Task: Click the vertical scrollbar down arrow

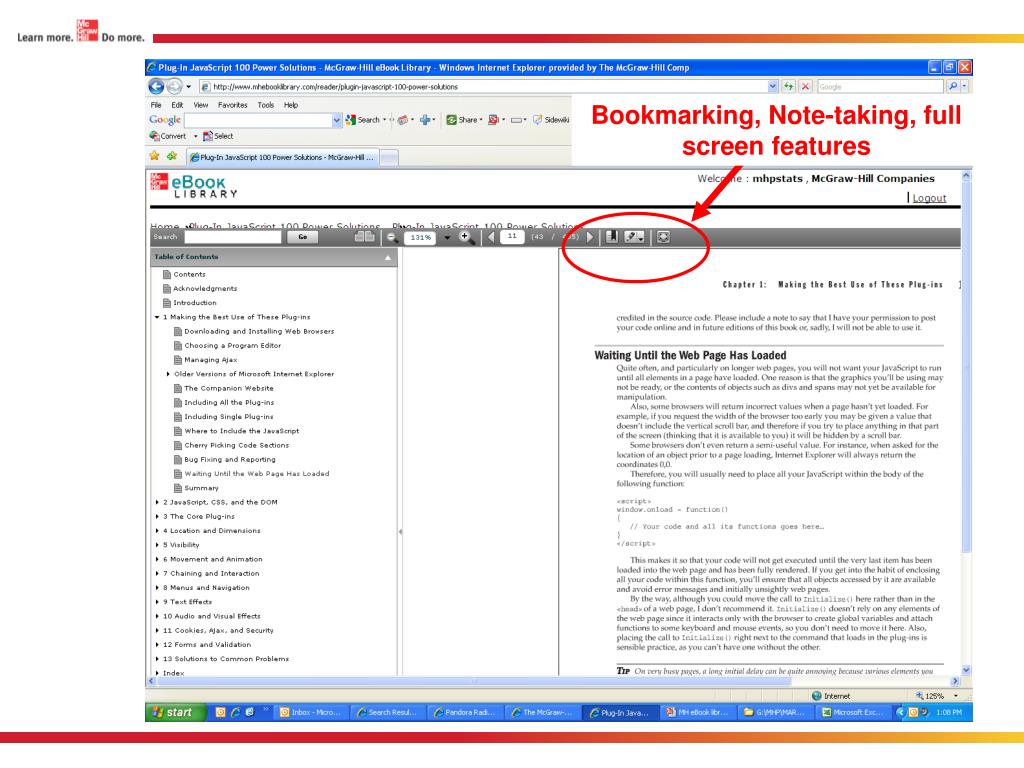Action: tap(966, 669)
